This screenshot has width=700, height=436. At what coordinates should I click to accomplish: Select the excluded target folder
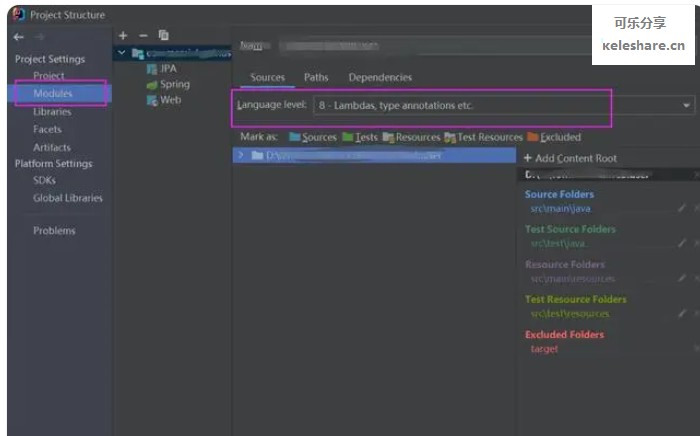tap(544, 349)
